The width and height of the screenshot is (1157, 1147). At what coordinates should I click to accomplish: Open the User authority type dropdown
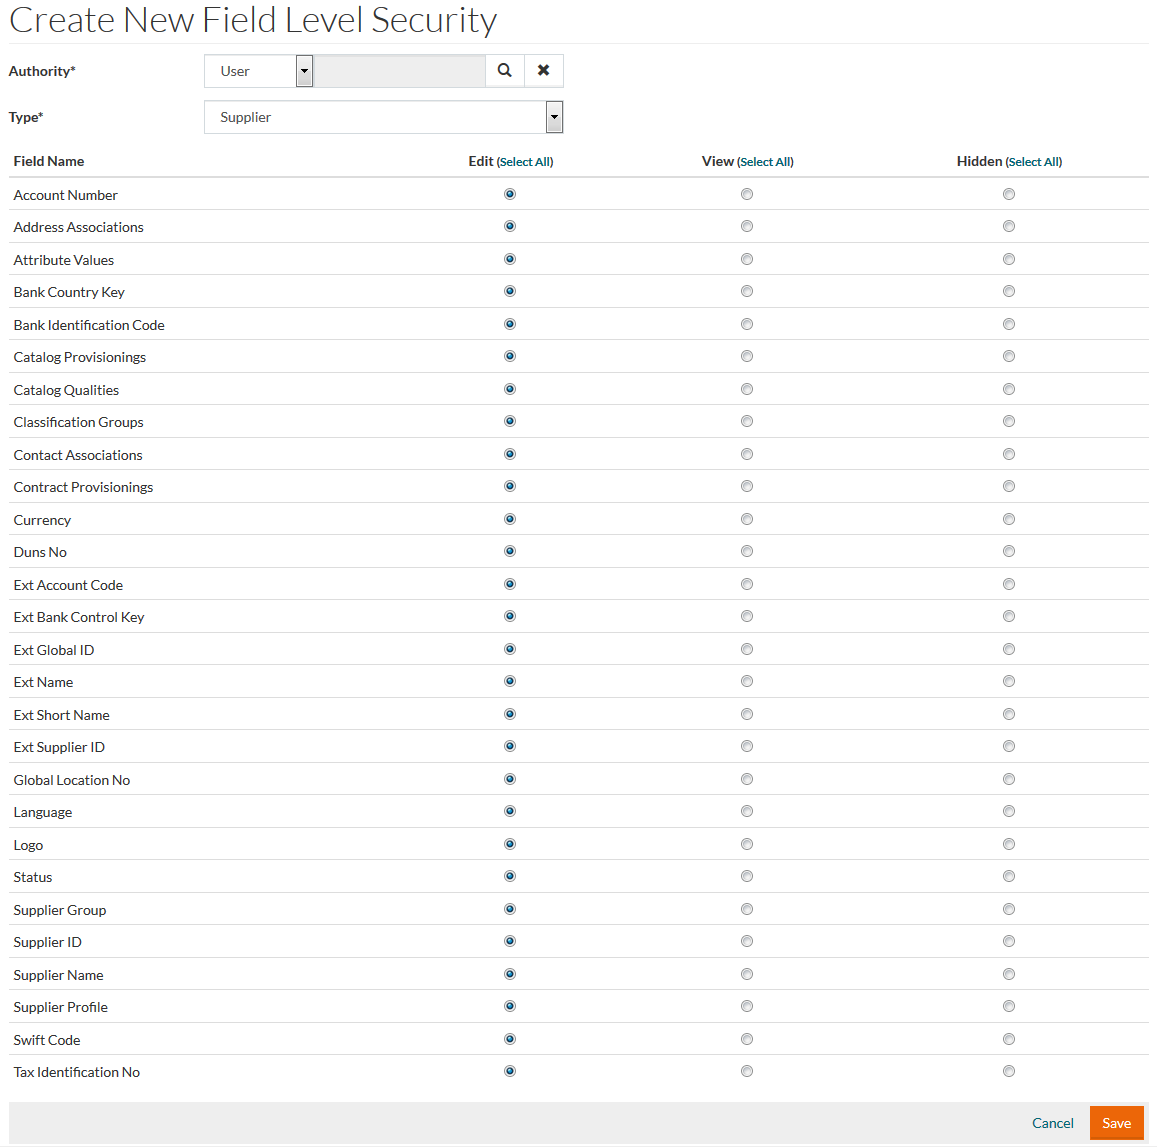tap(305, 71)
